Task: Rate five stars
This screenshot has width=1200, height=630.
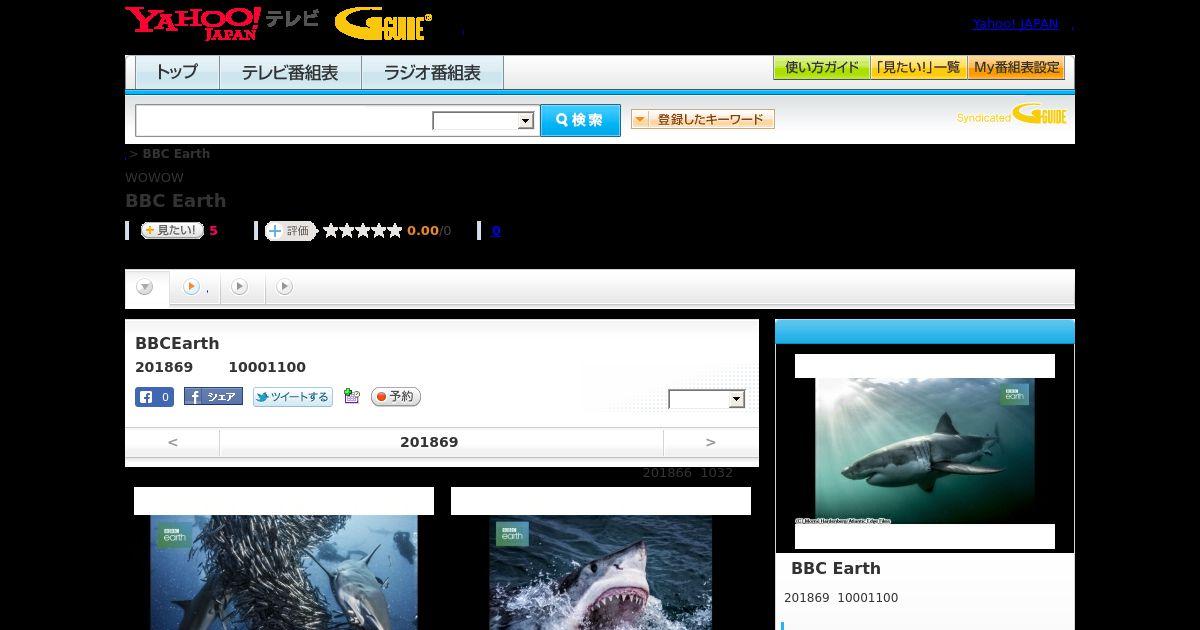Action: [x=395, y=231]
